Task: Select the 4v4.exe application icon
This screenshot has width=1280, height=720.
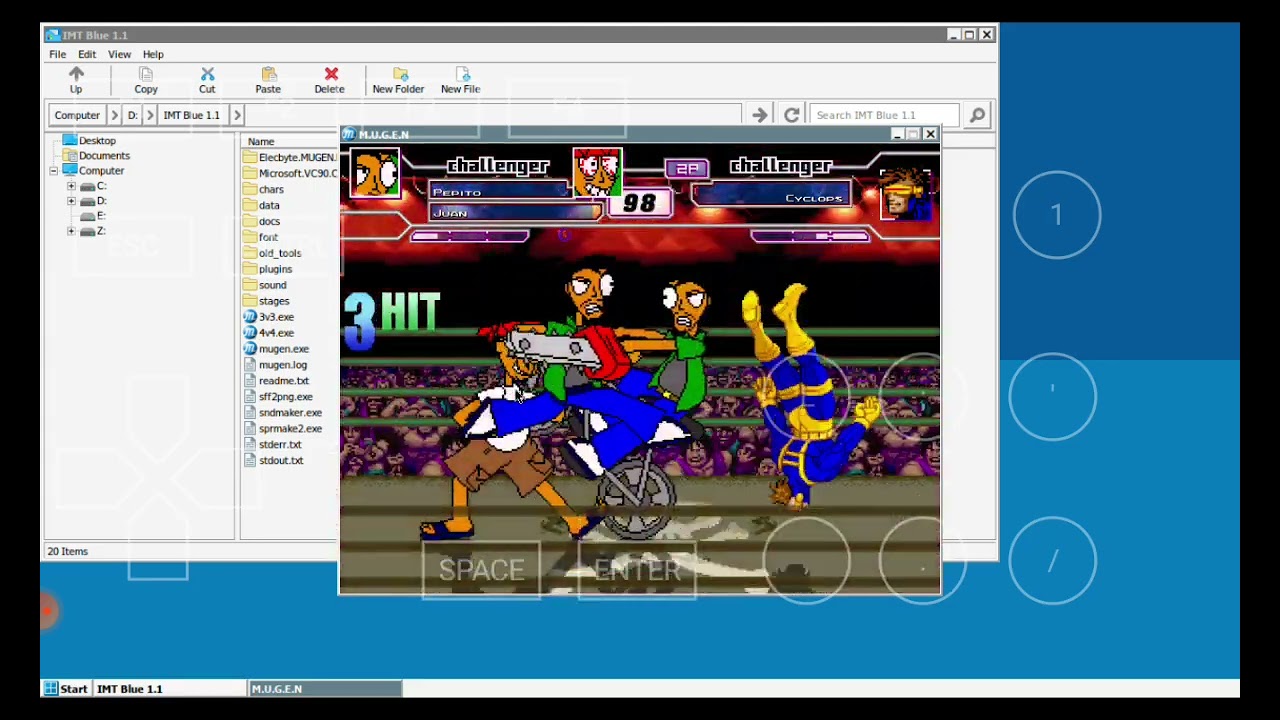Action: 250,333
